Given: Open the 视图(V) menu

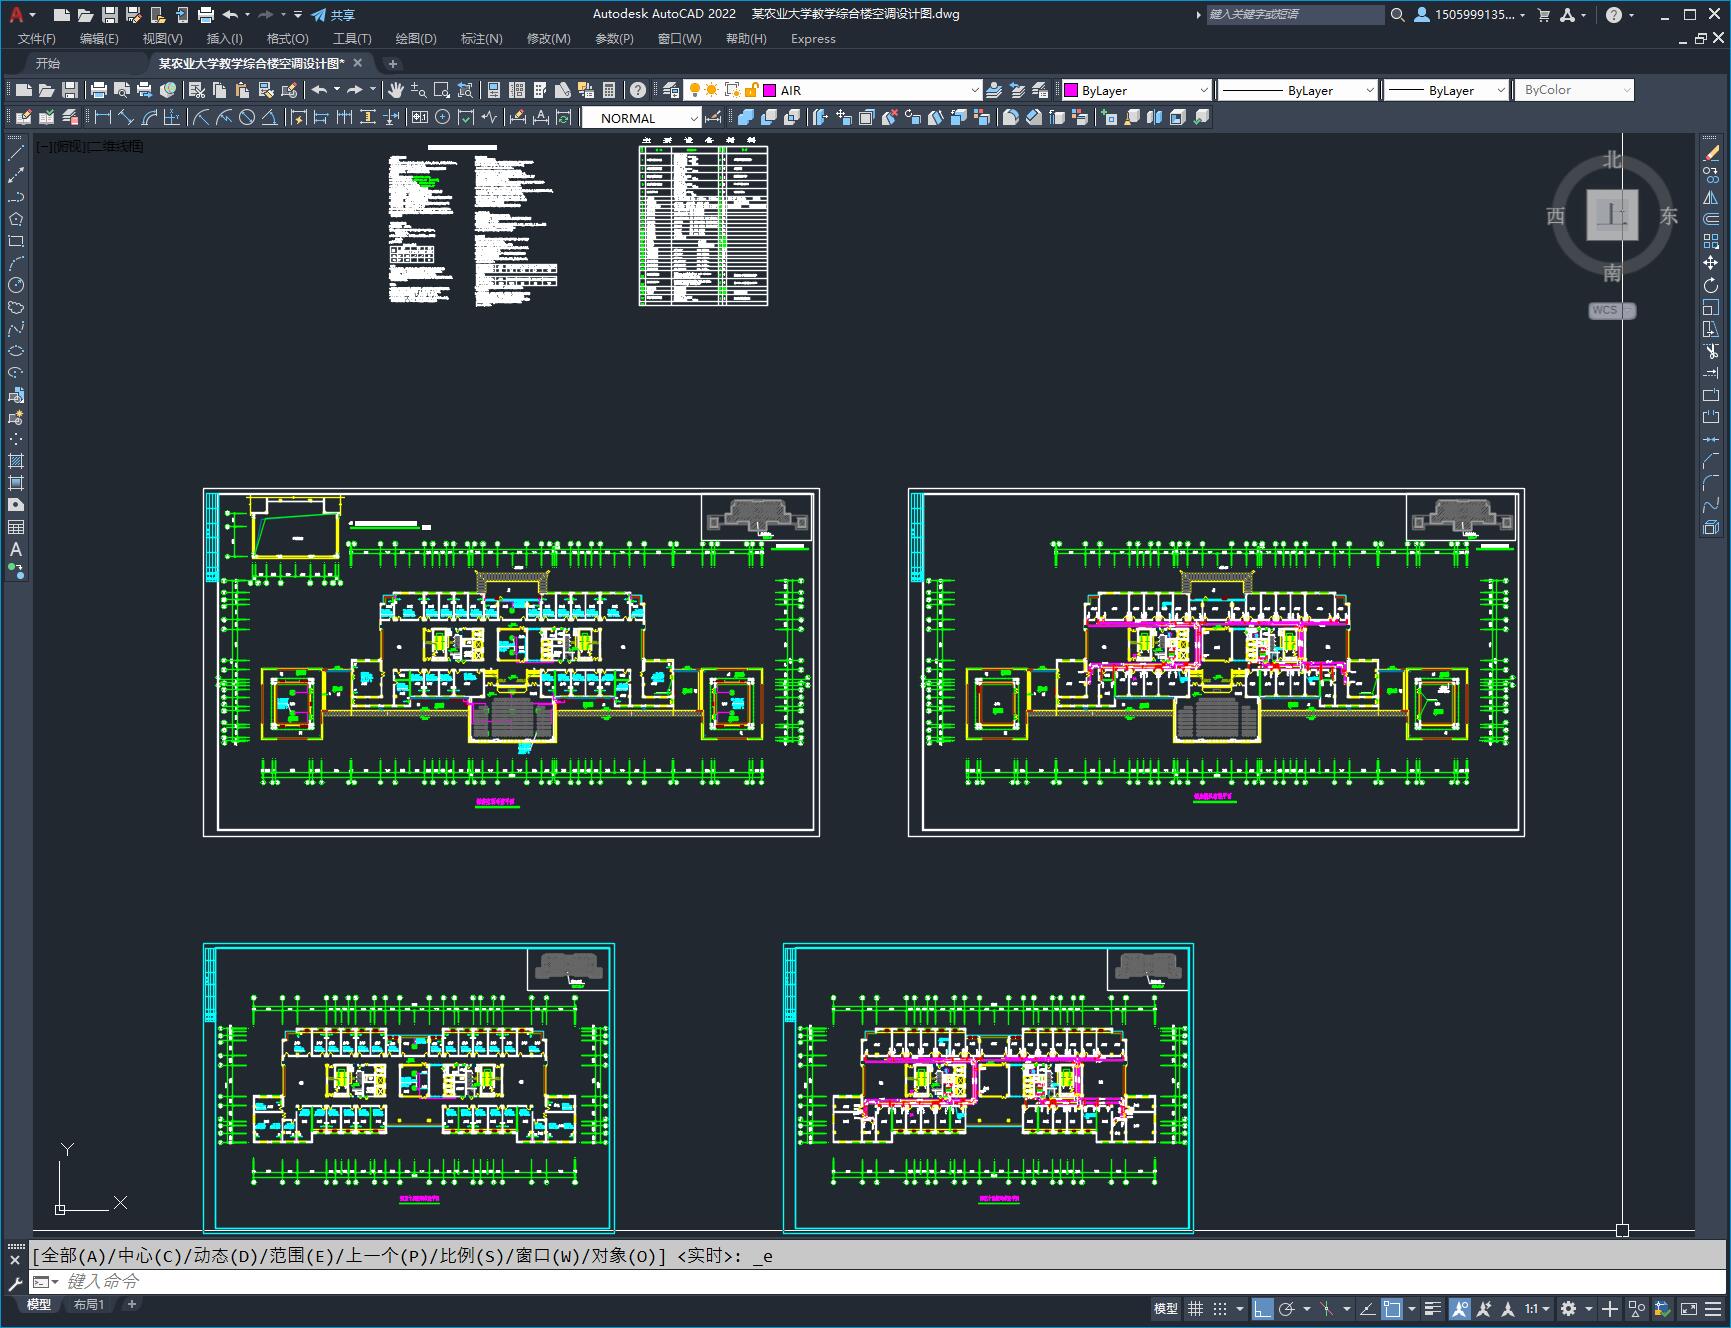Looking at the screenshot, I should click(162, 39).
